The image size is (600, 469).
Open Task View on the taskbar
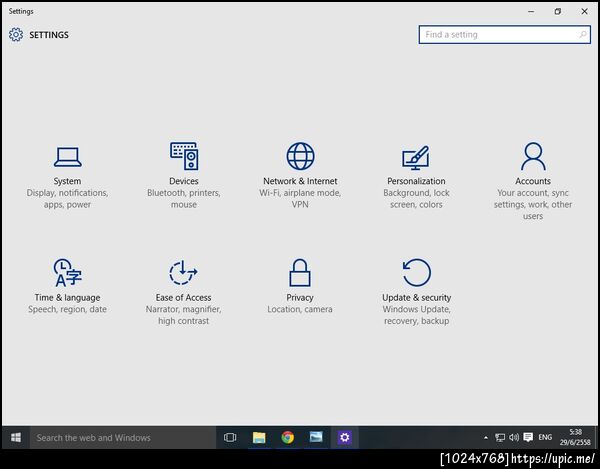[230, 437]
